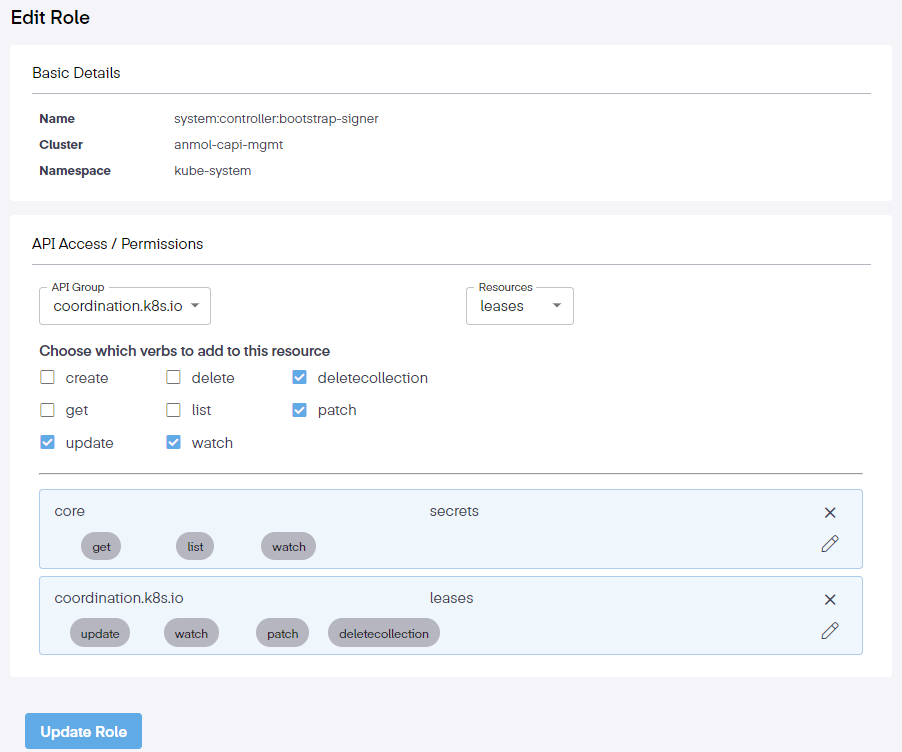Click the deletecollection chip in leases rule
Screen dimensions: 902x752
(x=383, y=634)
